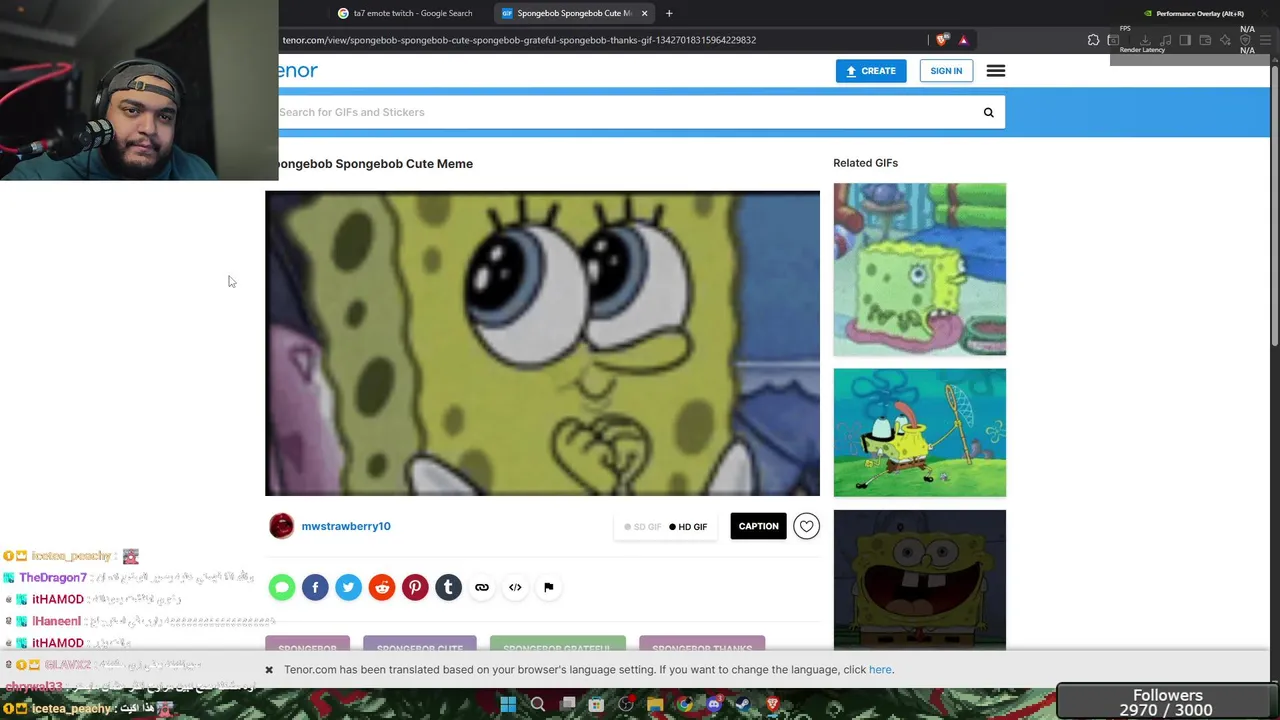The image size is (1280, 720).
Task: Report the GIF with the flag icon
Action: point(548,587)
